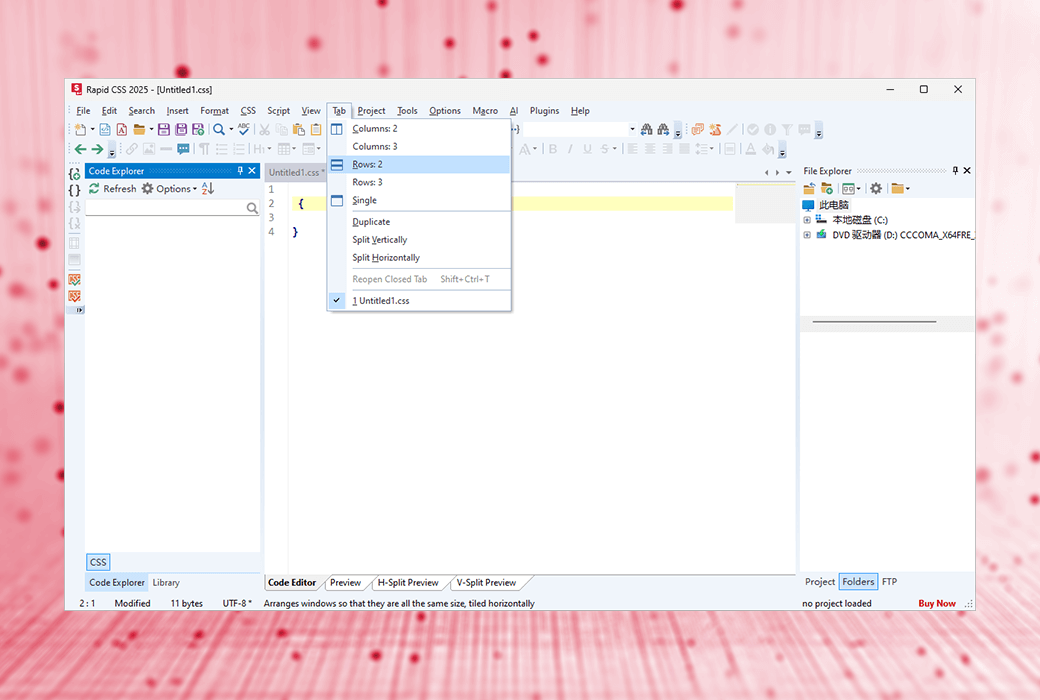Click the curly braces with plus sidebar icon
This screenshot has height=700, width=1040.
74,174
